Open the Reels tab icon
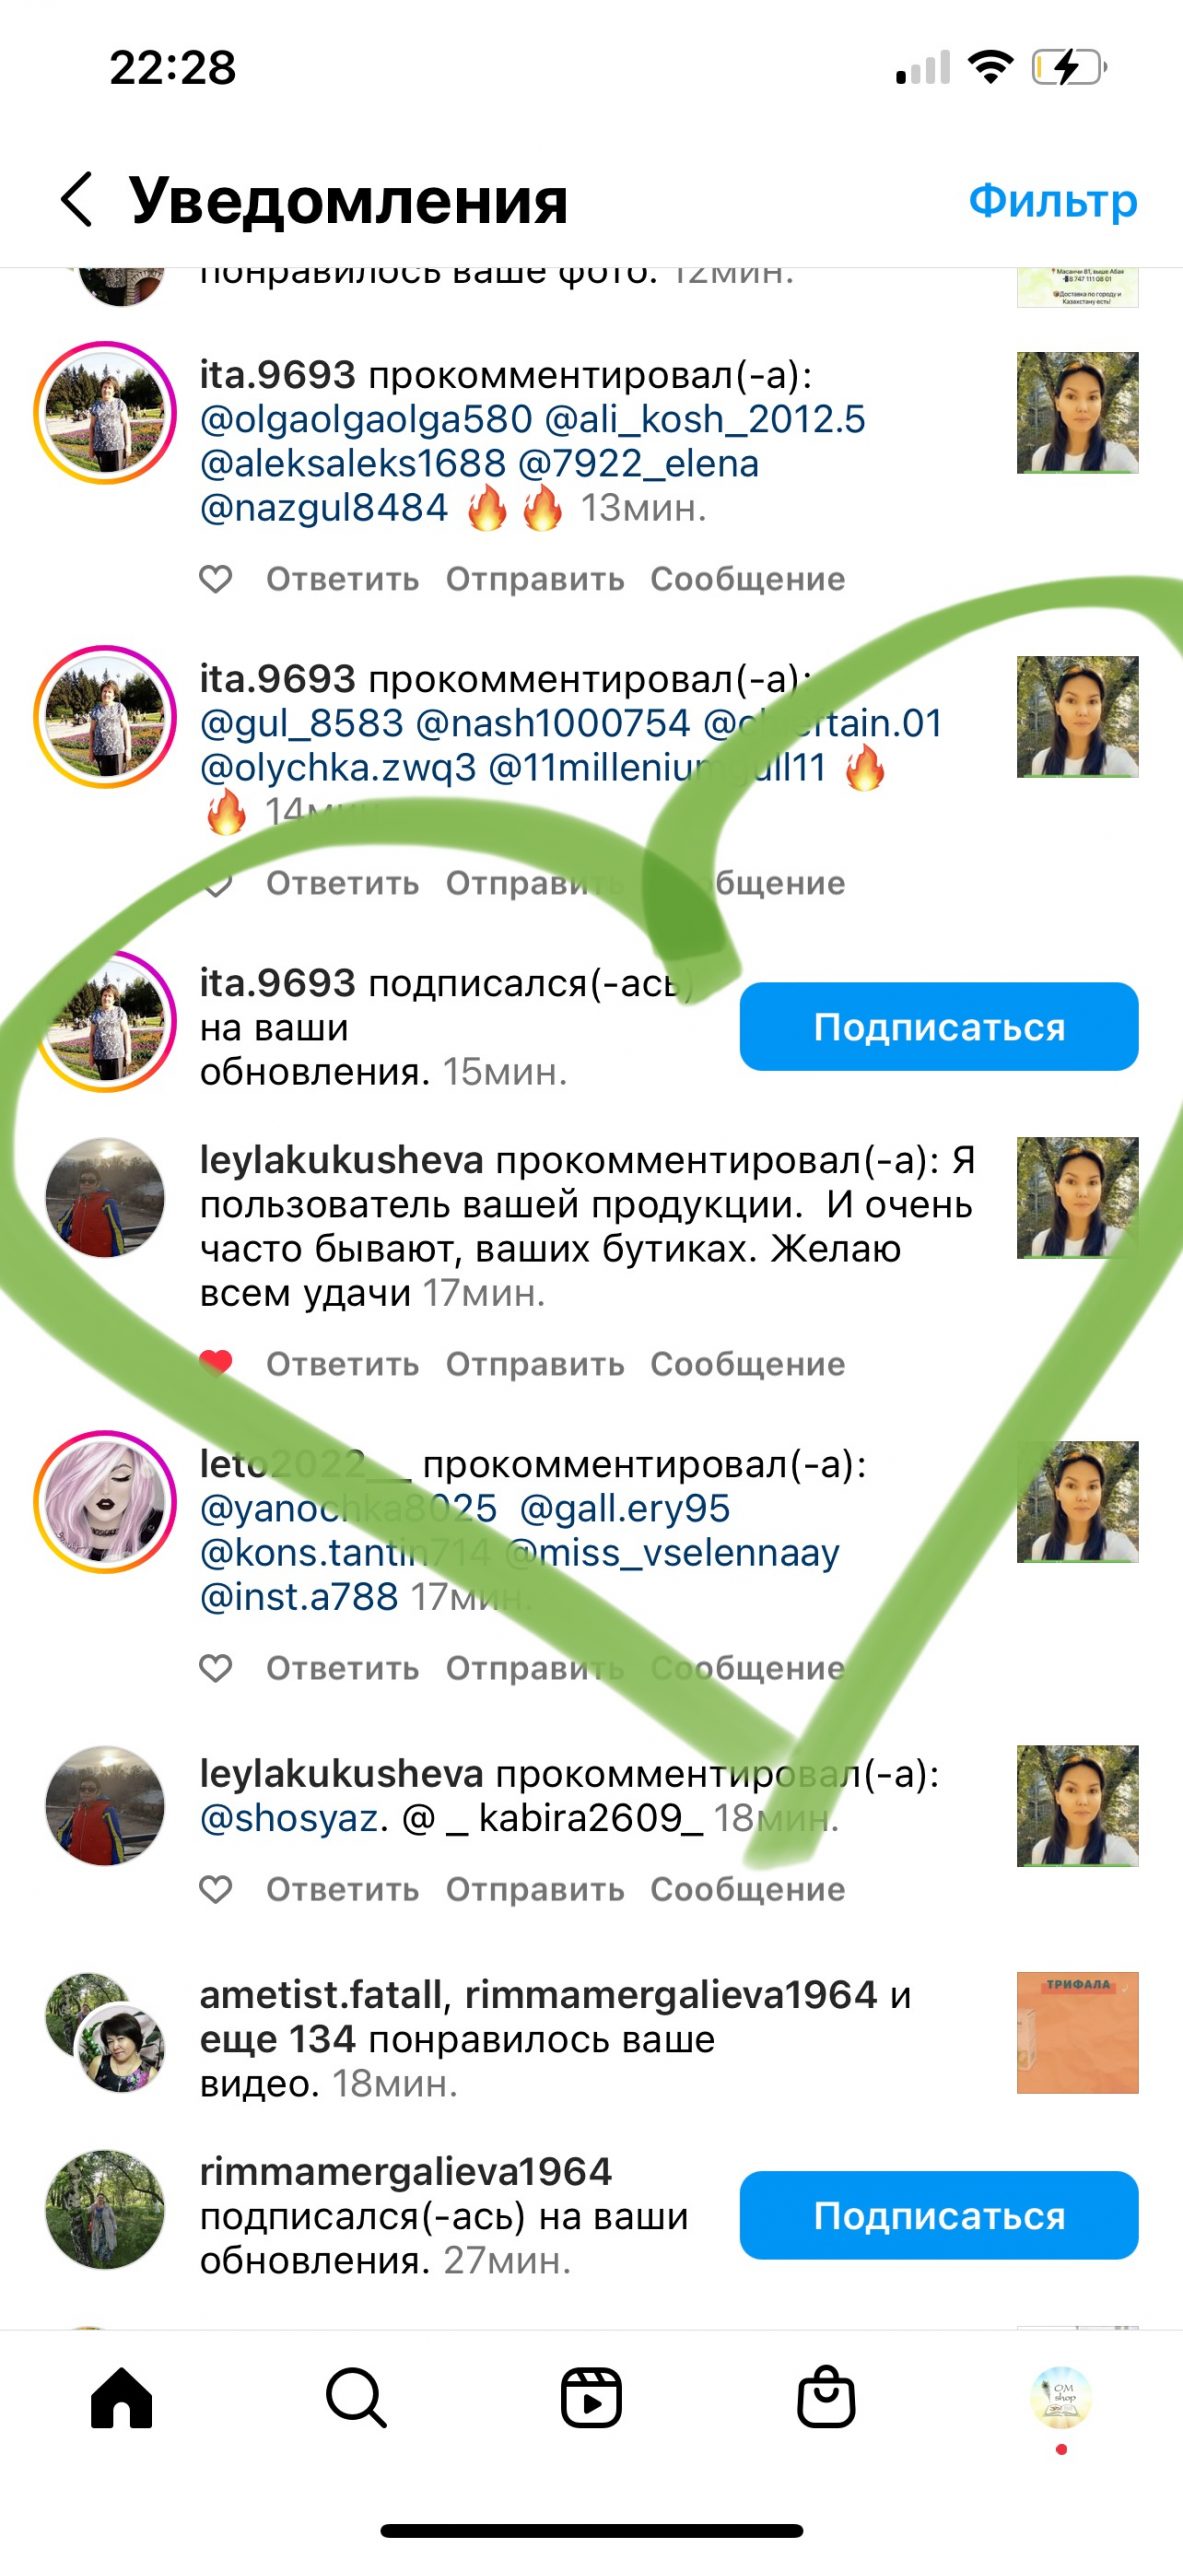Image resolution: width=1183 pixels, height=2560 pixels. 591,2398
